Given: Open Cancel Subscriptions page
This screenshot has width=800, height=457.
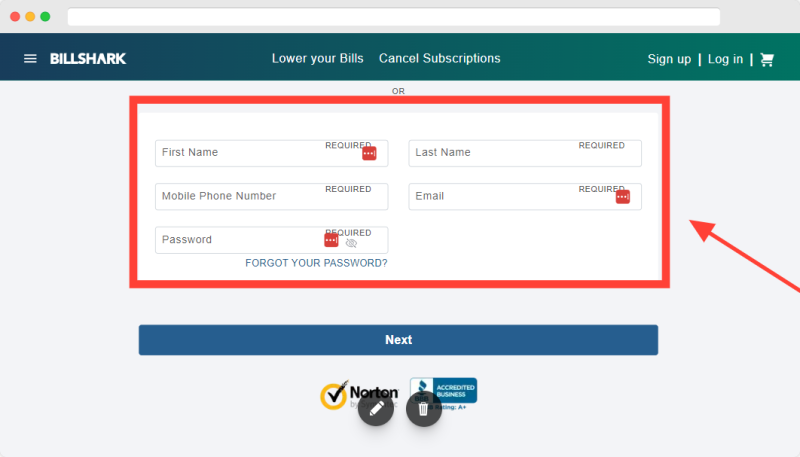Looking at the screenshot, I should (439, 59).
